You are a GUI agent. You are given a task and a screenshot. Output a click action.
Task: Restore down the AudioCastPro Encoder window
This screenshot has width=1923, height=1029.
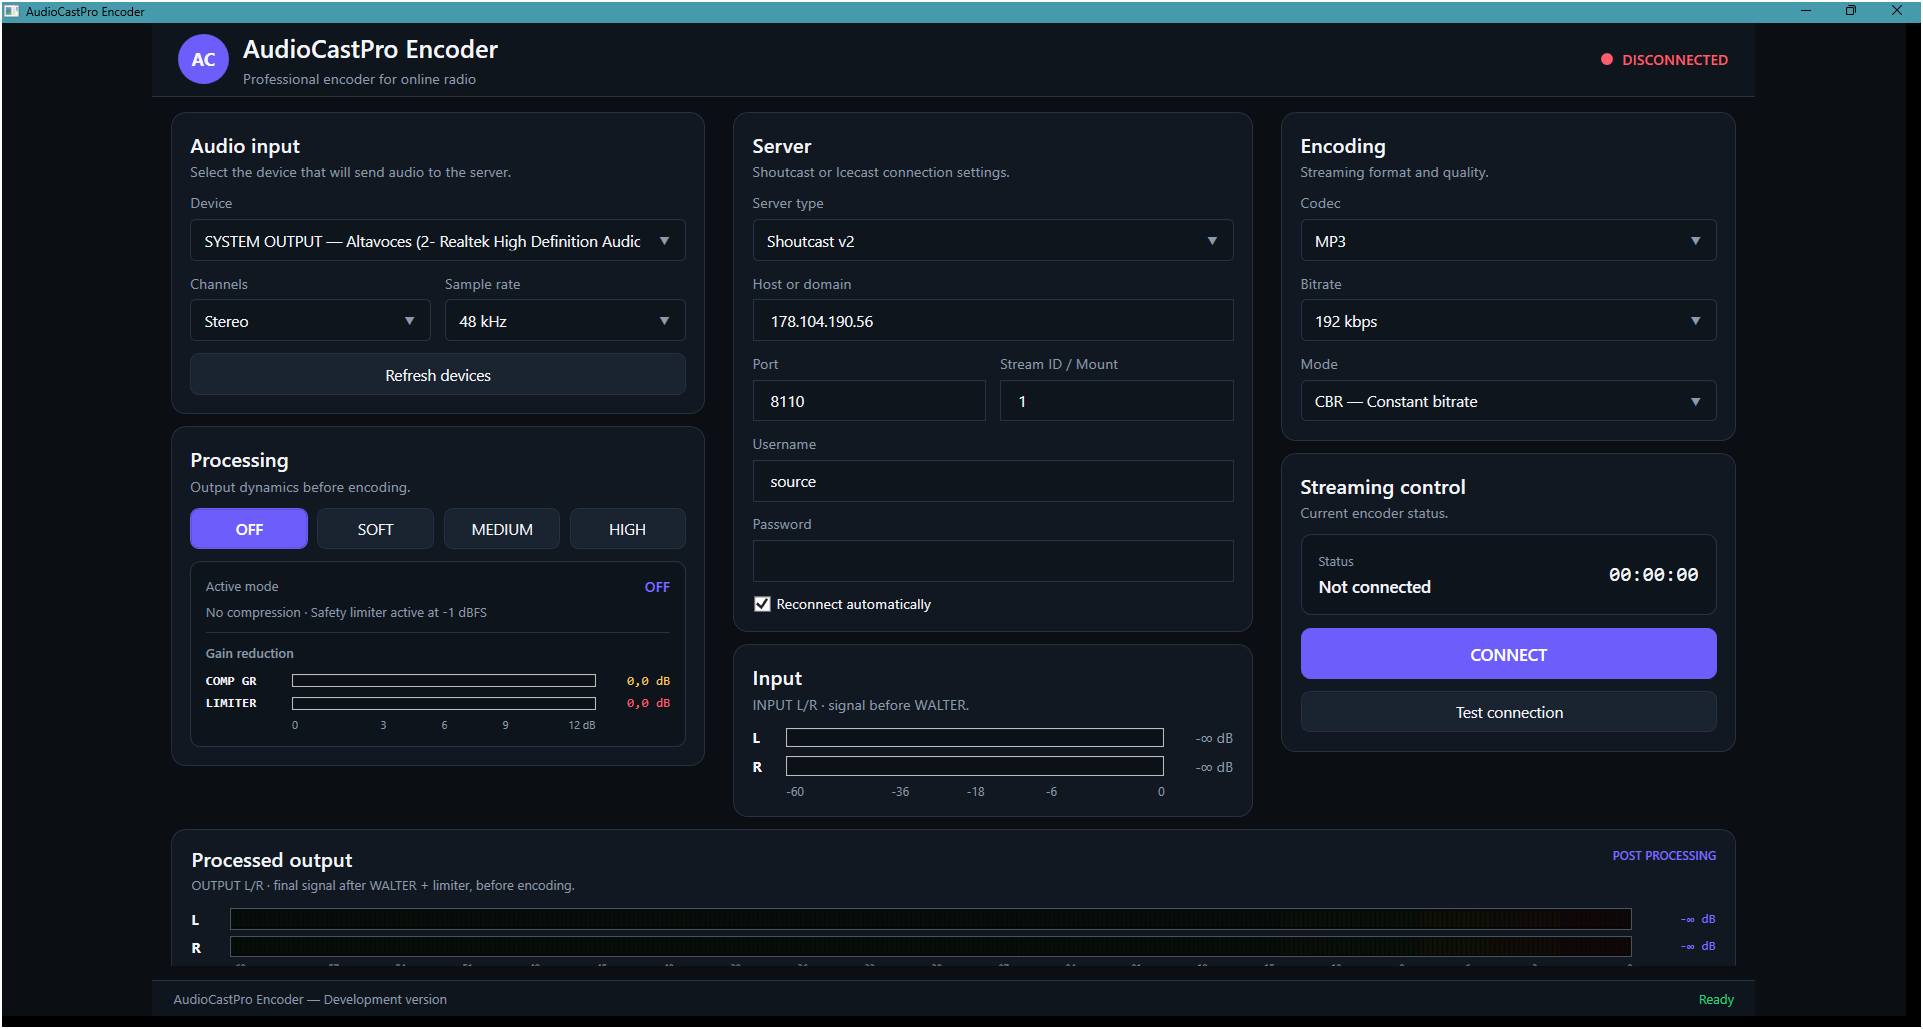pyautogui.click(x=1851, y=11)
